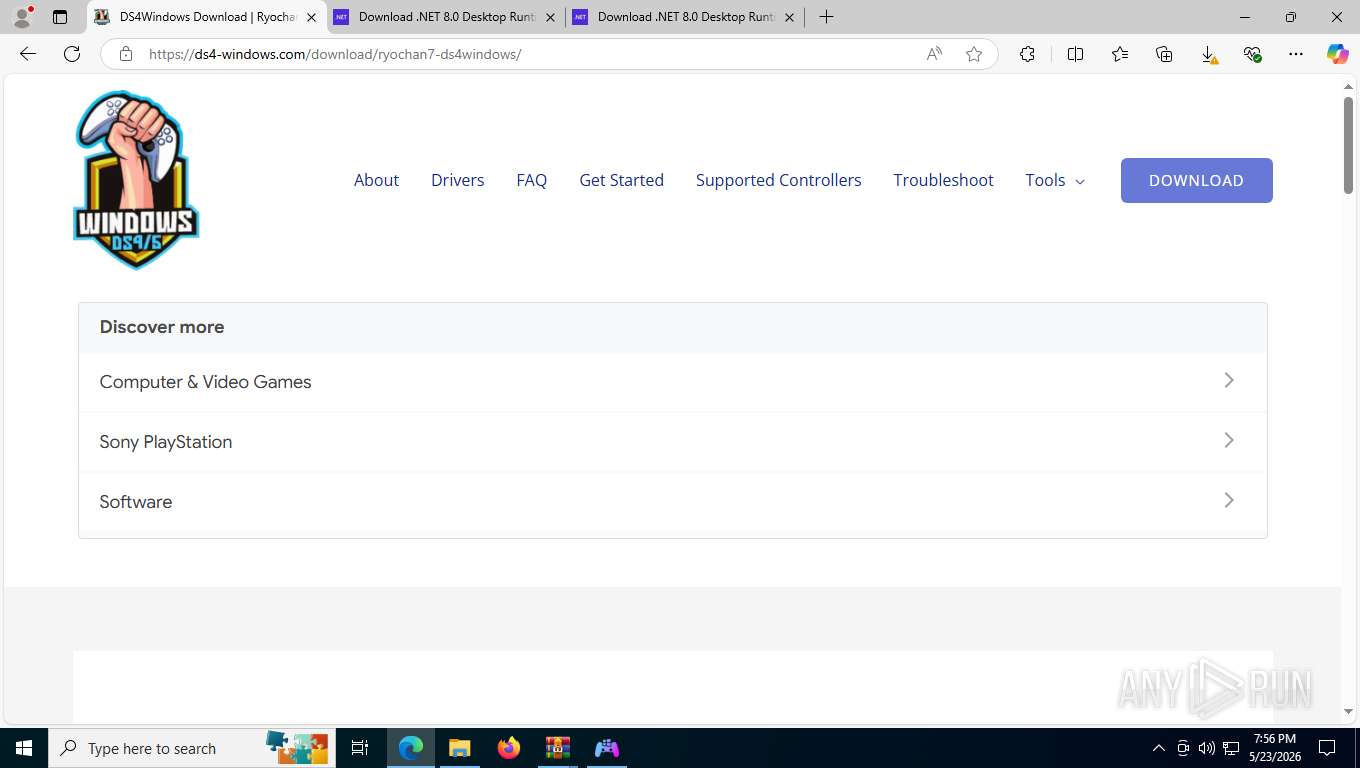Image resolution: width=1360 pixels, height=768 pixels.
Task: Open the Windows Start menu
Action: coord(24,748)
